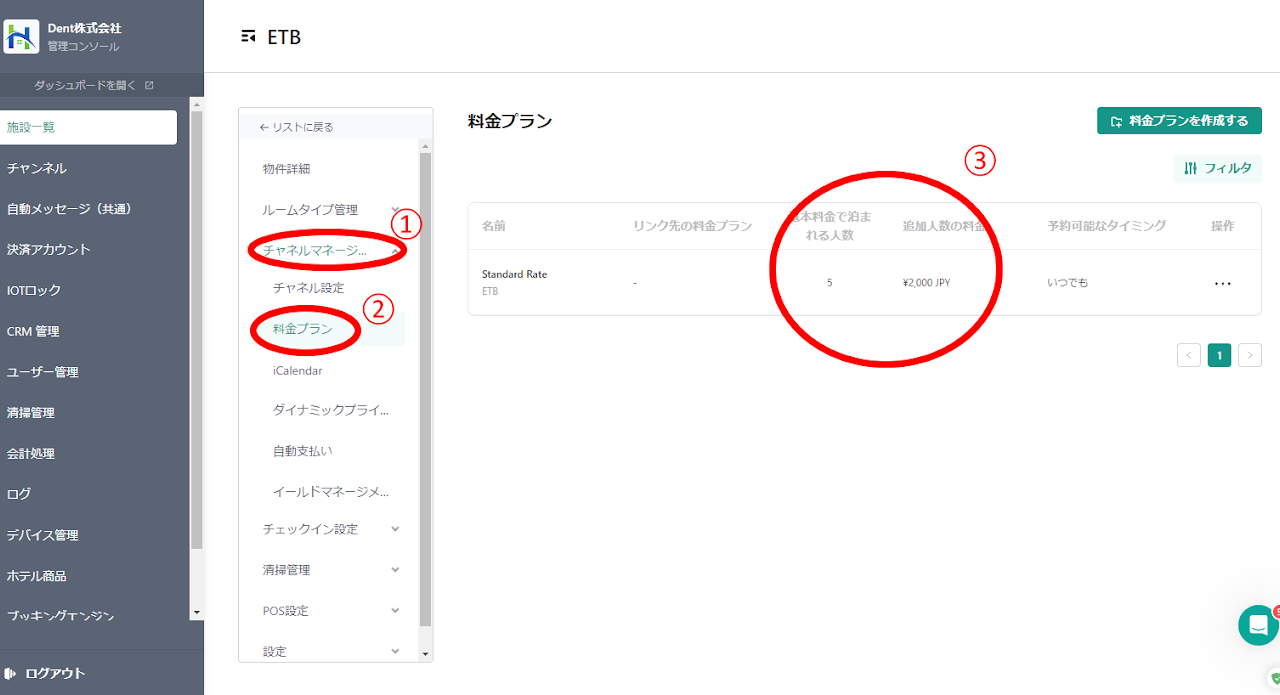Screen dimensions: 1280x695
Task: Open the chat support bubble icon
Action: point(1257,625)
